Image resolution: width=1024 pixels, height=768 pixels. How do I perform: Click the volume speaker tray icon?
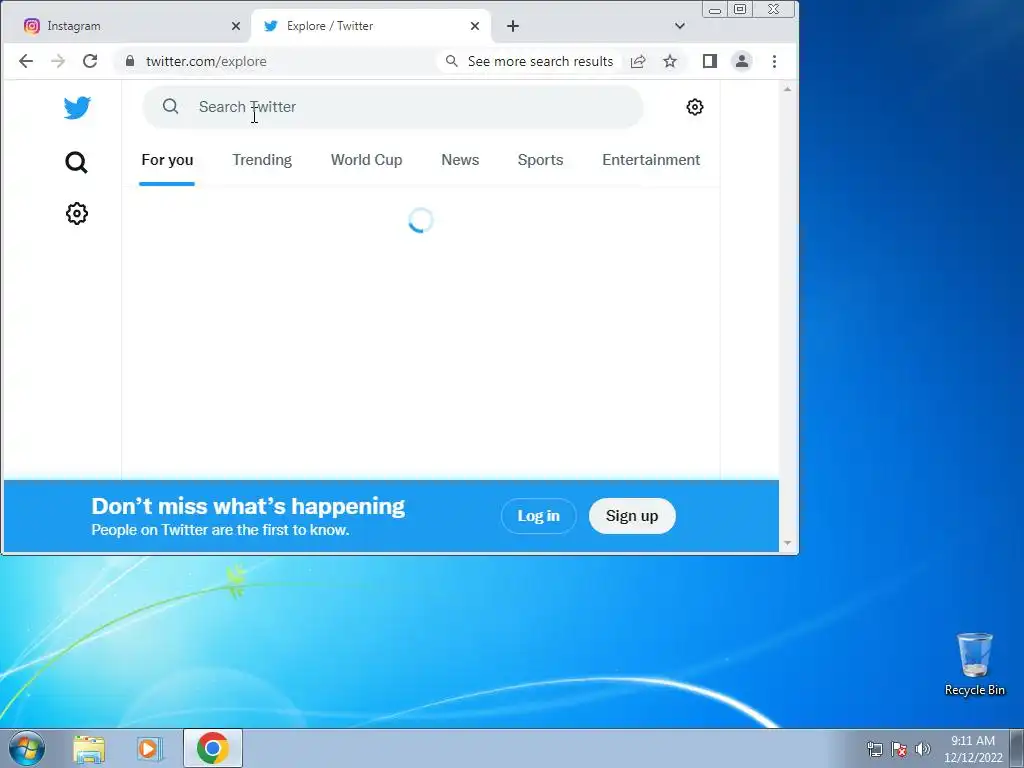point(923,749)
